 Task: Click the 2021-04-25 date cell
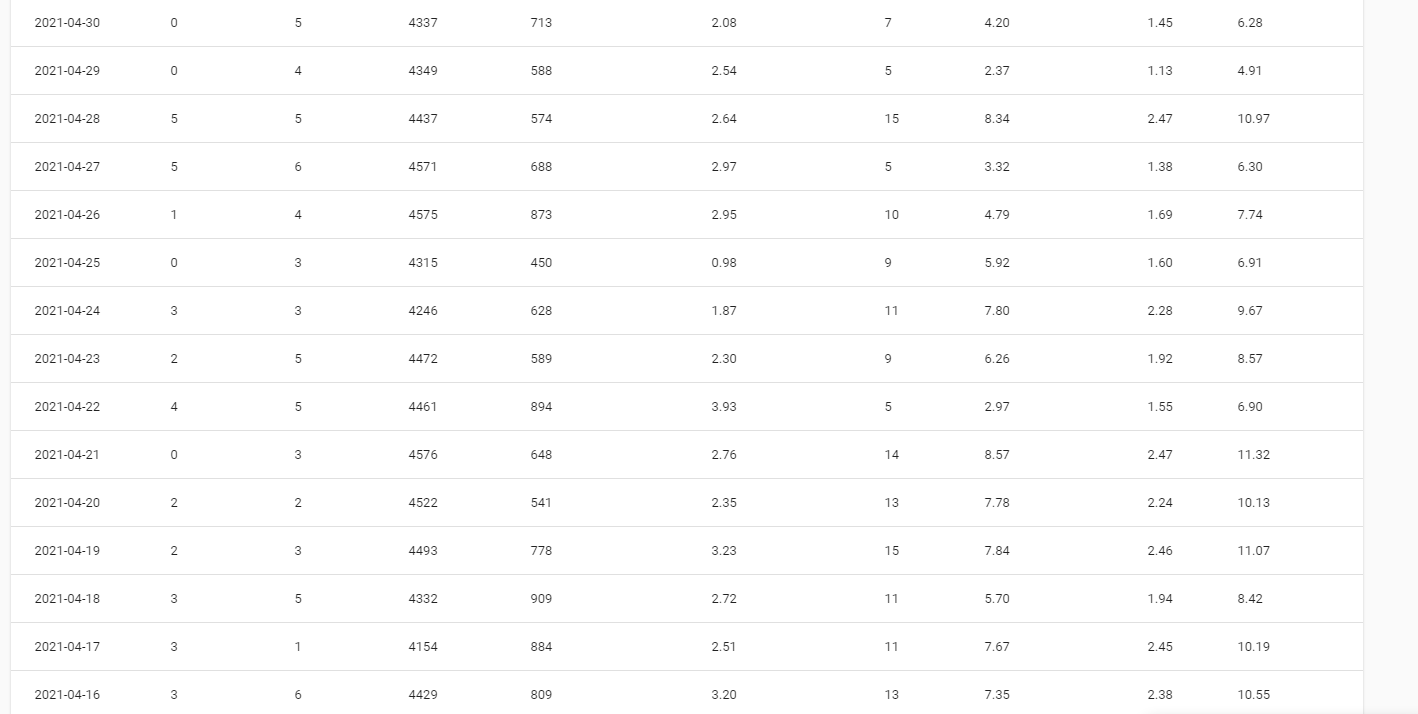67,263
